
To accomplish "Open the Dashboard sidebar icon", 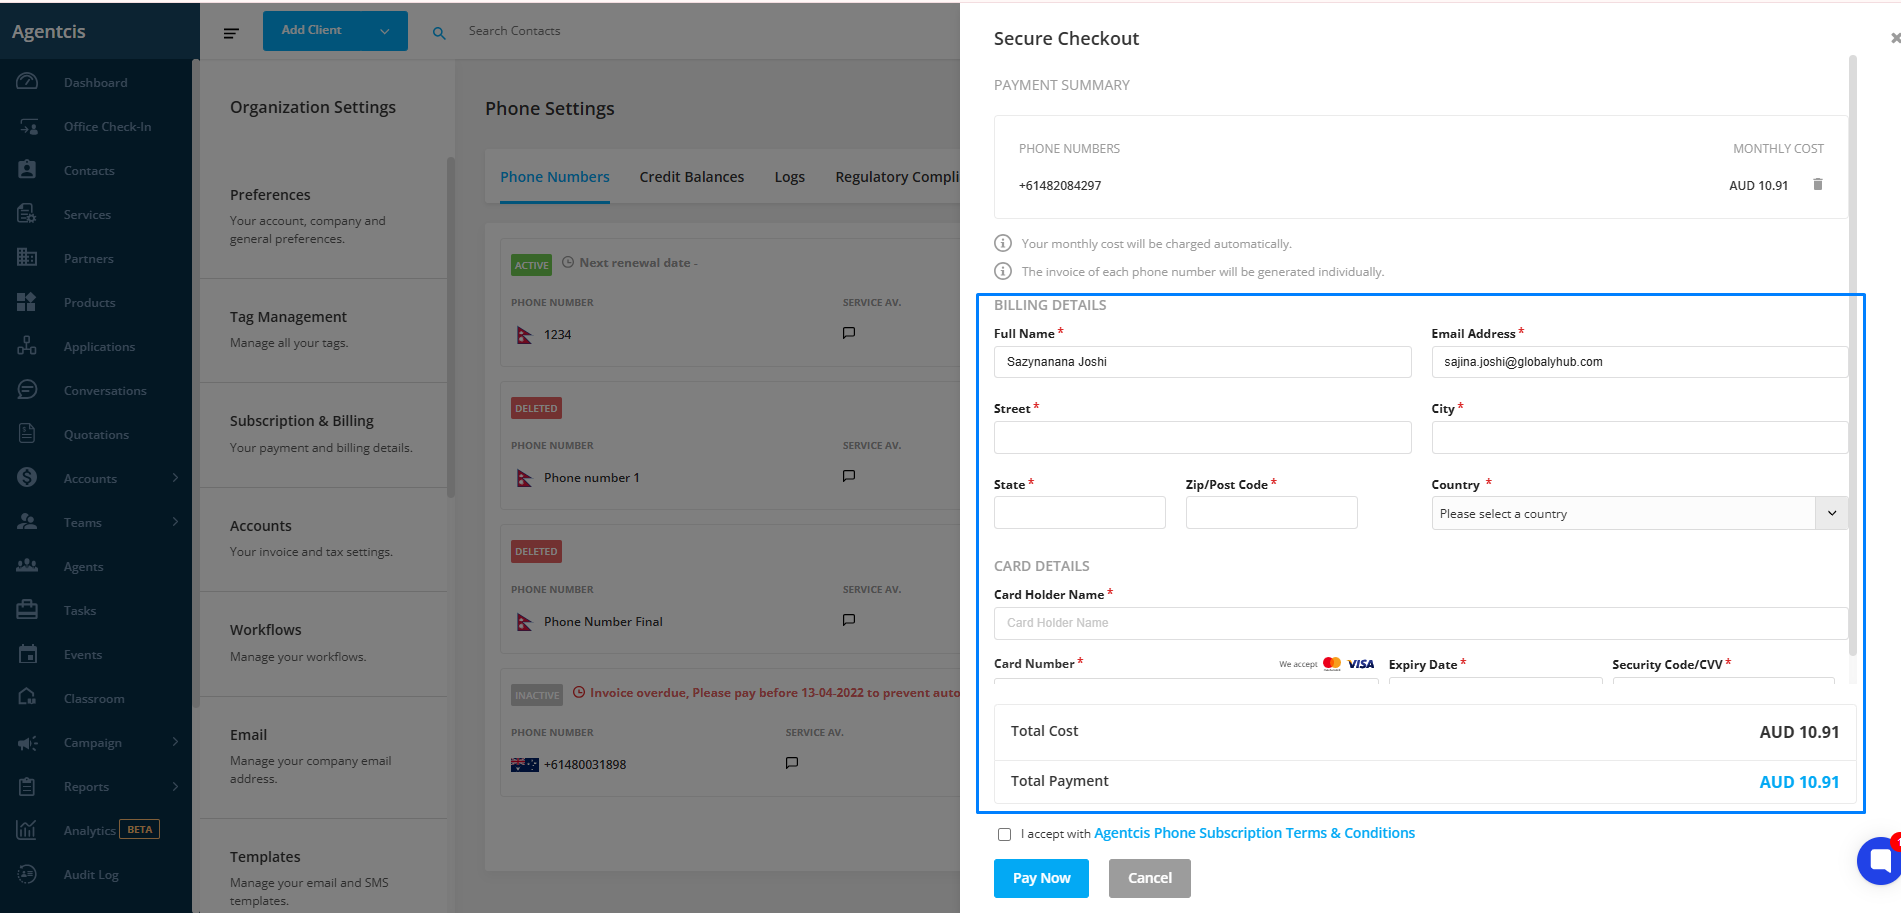I will coord(27,82).
